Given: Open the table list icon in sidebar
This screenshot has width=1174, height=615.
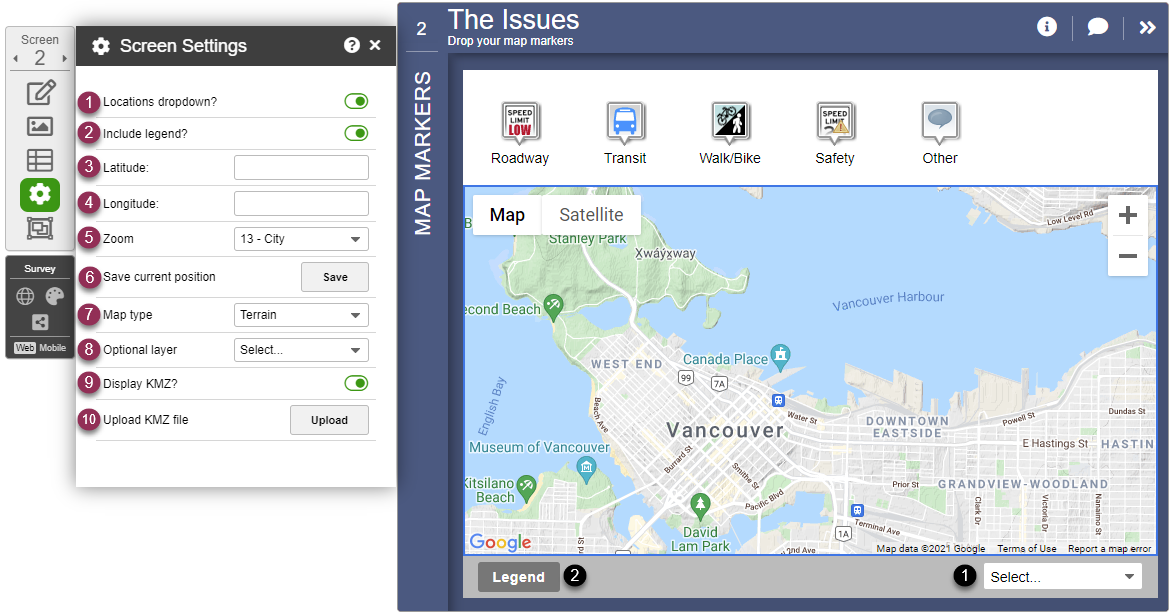Looking at the screenshot, I should point(40,160).
